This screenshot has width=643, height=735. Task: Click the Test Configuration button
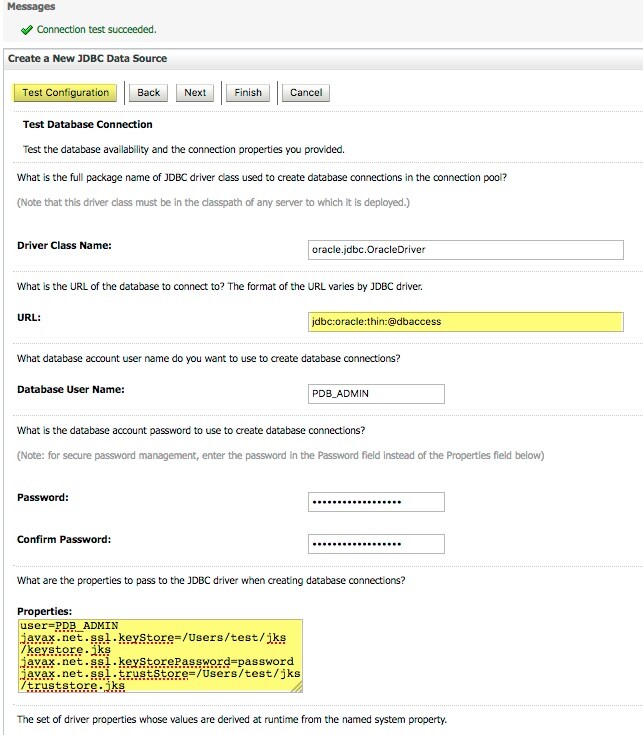[66, 93]
